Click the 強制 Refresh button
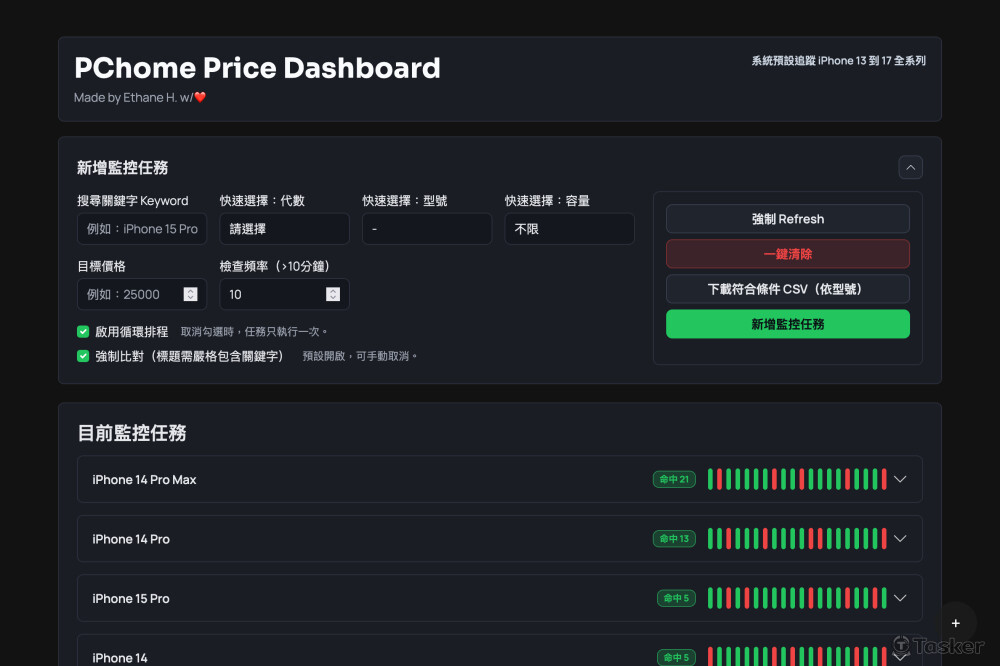The height and width of the screenshot is (666, 1000). 787,219
